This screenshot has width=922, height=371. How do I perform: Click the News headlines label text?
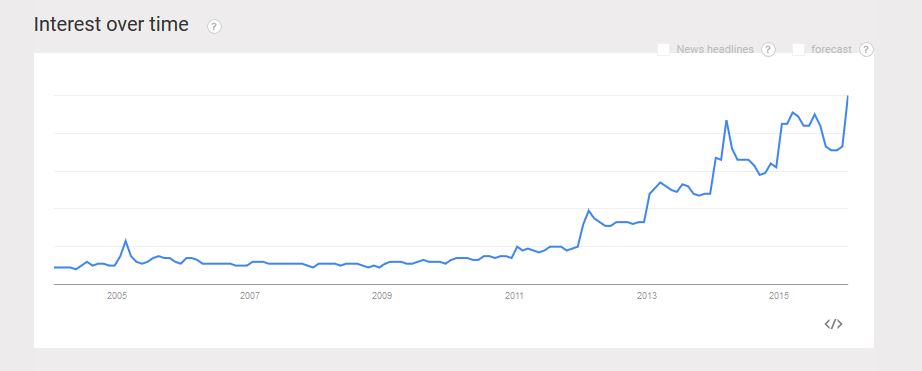[x=714, y=49]
